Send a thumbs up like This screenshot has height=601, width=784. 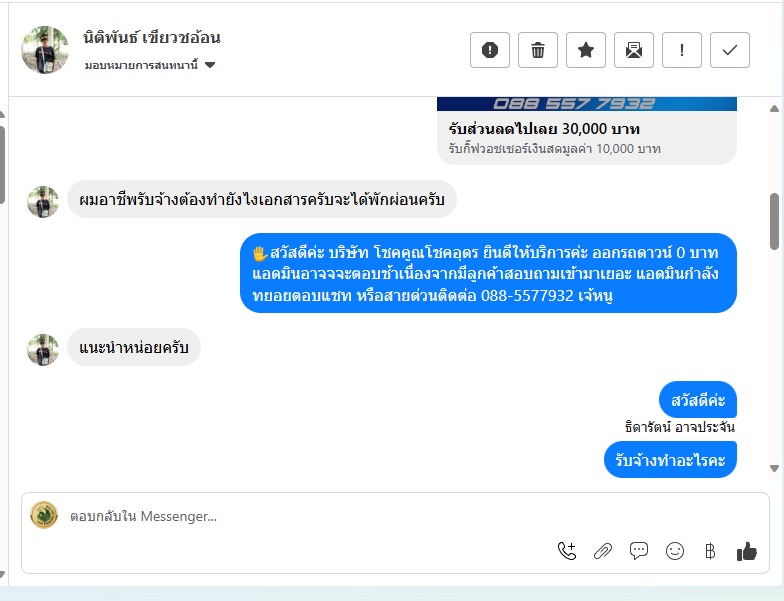pos(746,551)
